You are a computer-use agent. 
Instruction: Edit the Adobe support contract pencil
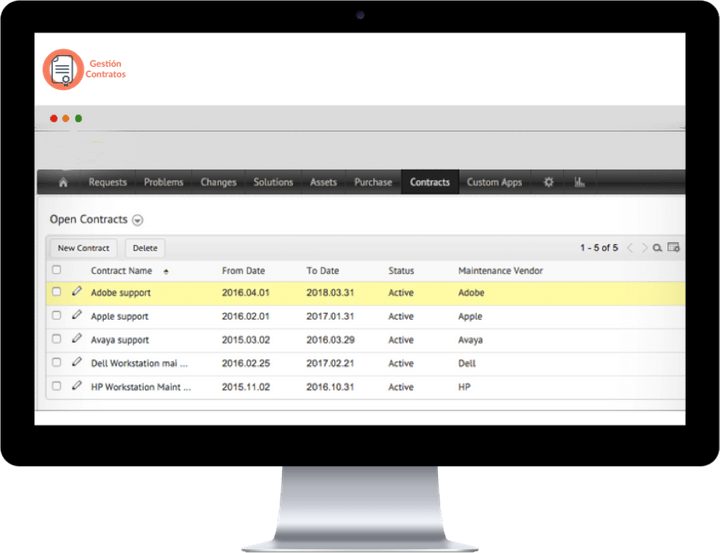(77, 291)
